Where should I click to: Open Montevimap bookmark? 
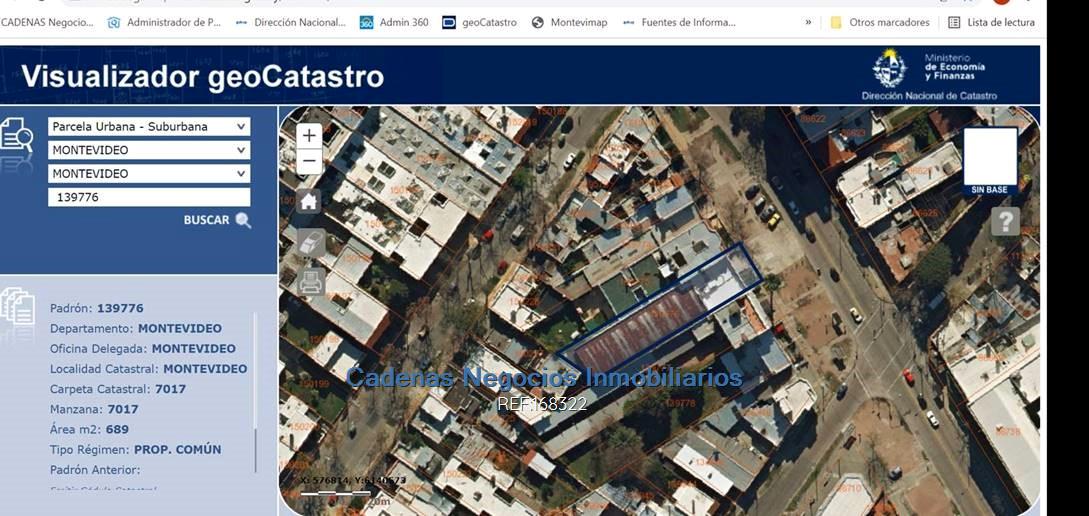569,22
